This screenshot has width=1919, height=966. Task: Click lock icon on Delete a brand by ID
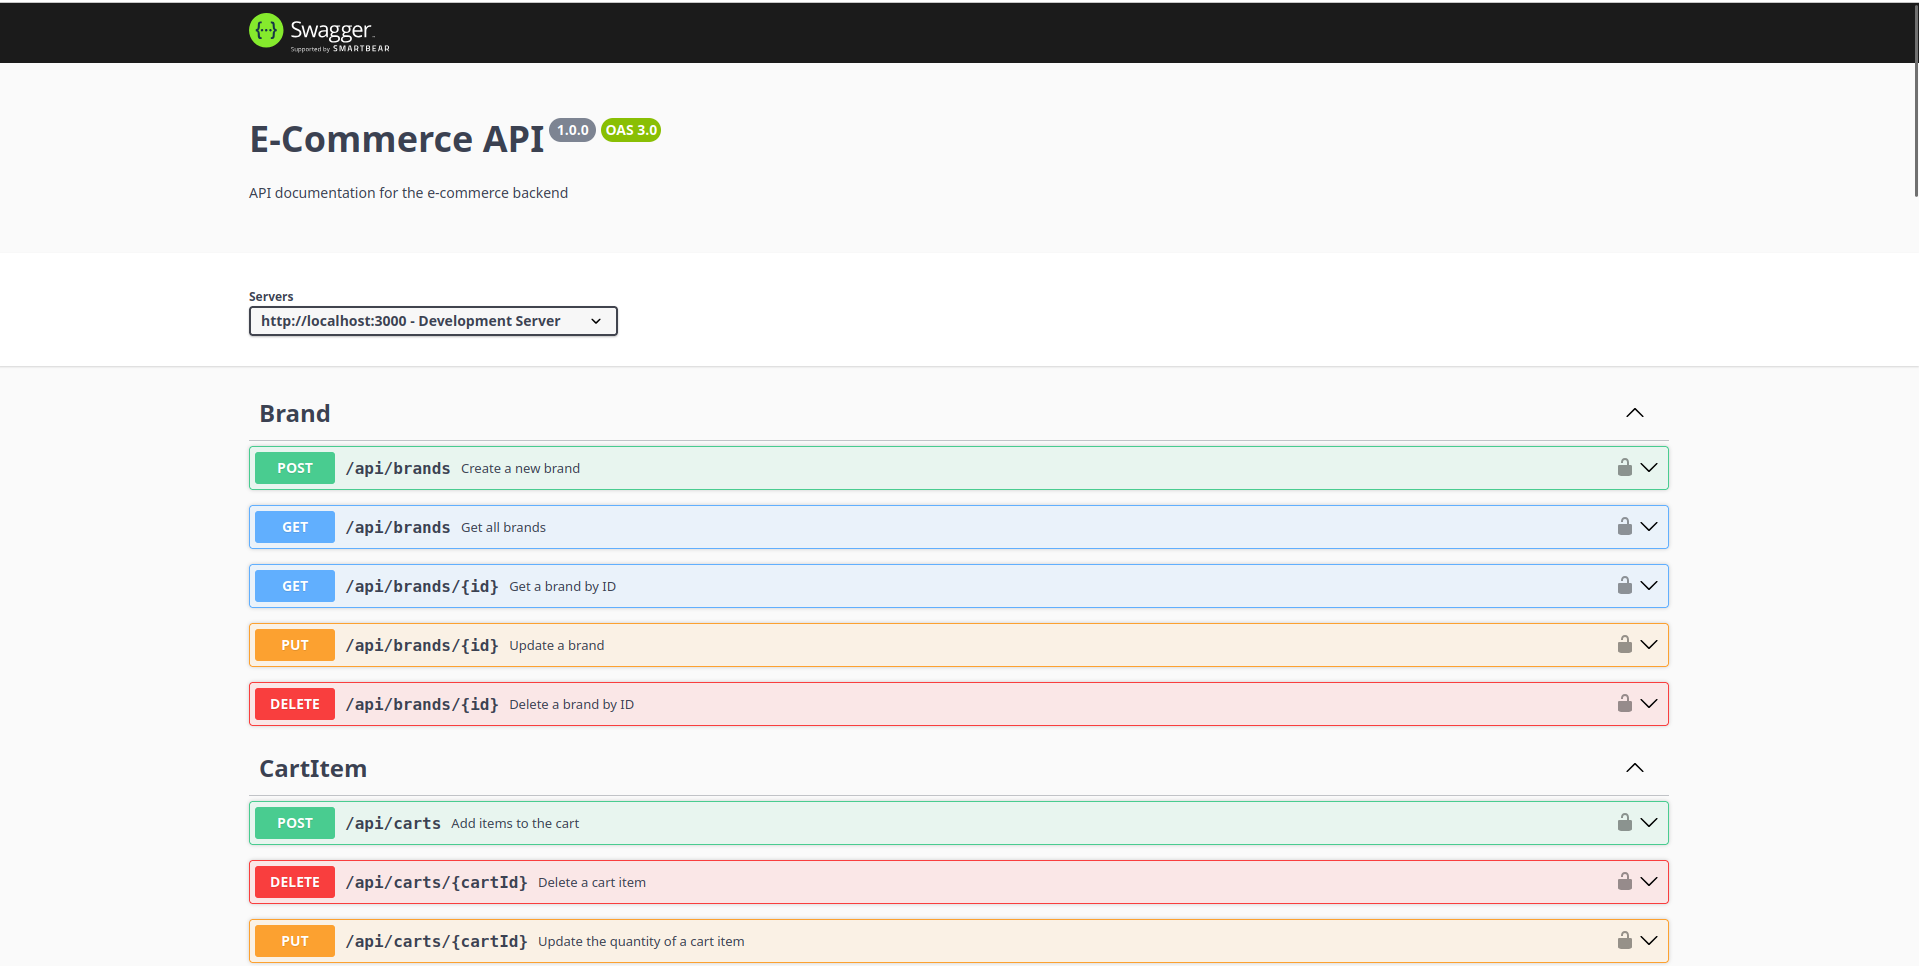[x=1624, y=703]
